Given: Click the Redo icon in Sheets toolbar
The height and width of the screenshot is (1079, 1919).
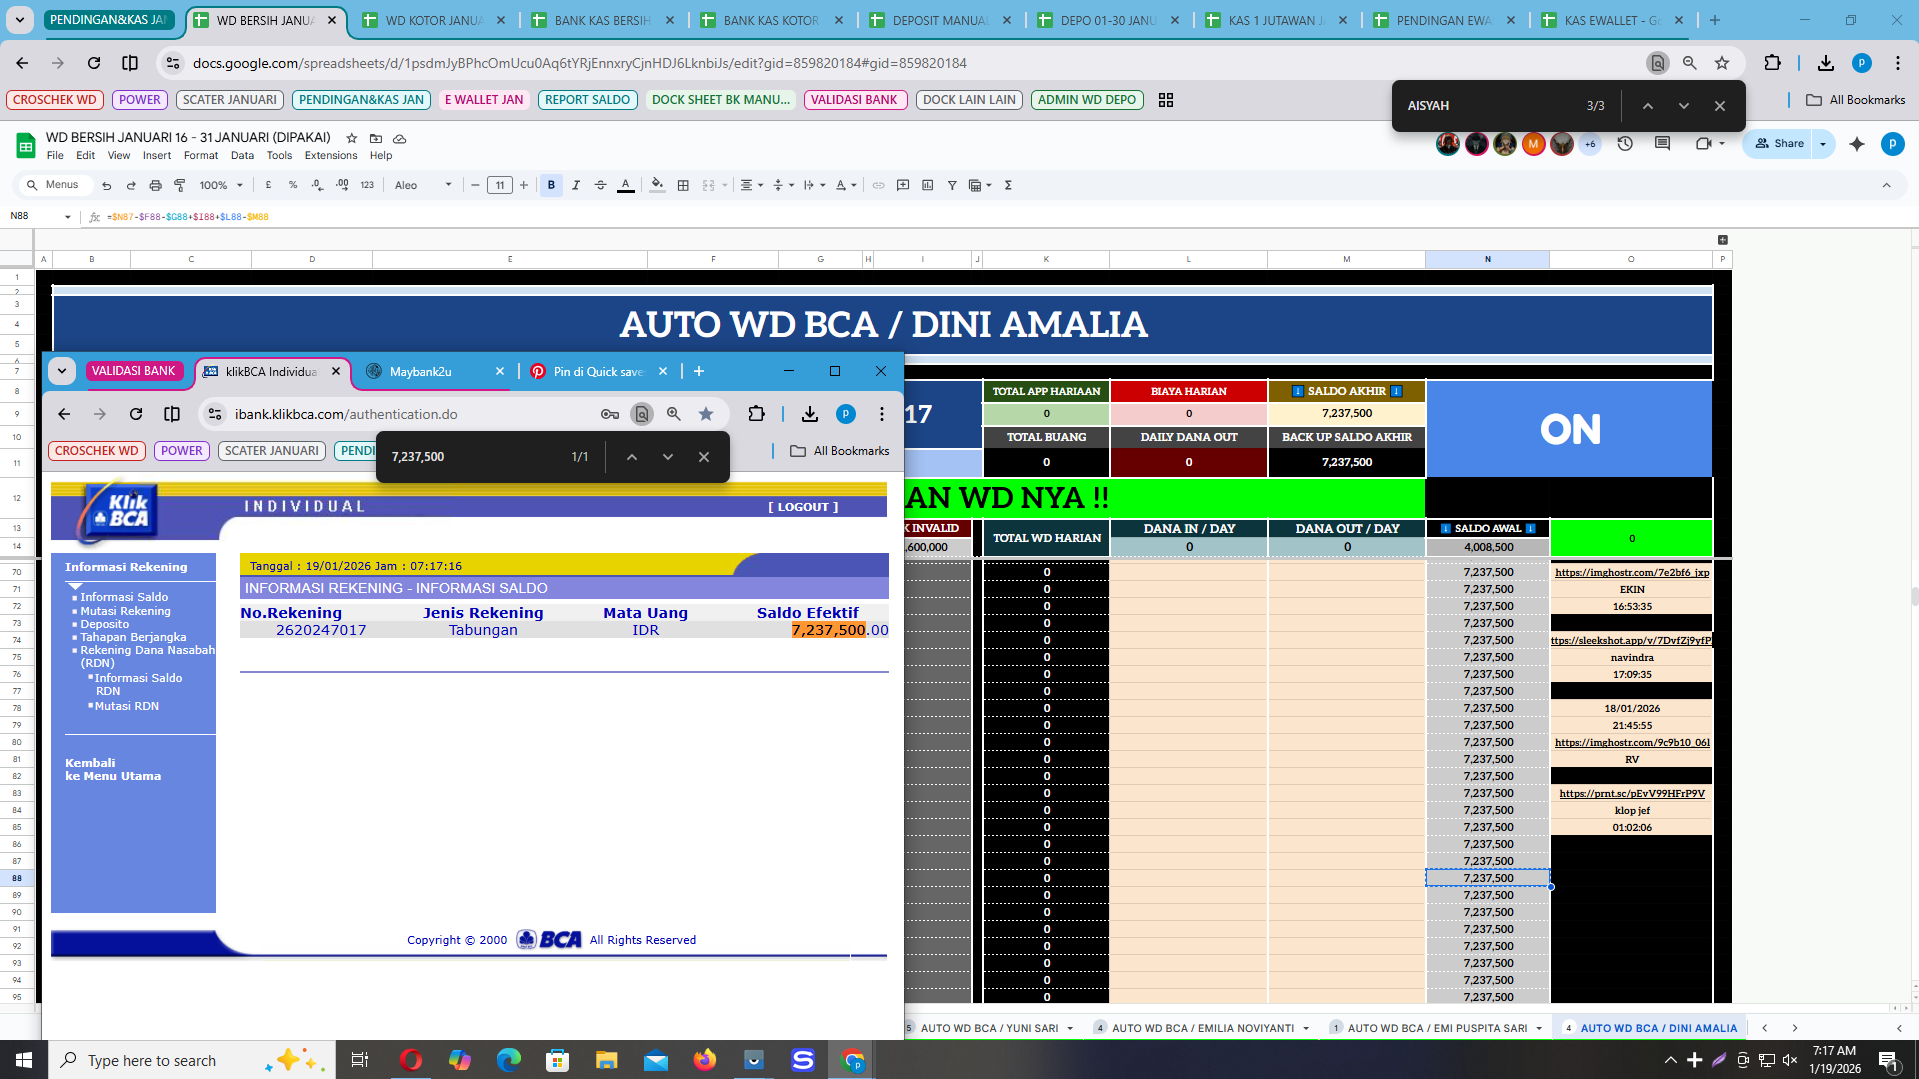Looking at the screenshot, I should click(x=131, y=185).
